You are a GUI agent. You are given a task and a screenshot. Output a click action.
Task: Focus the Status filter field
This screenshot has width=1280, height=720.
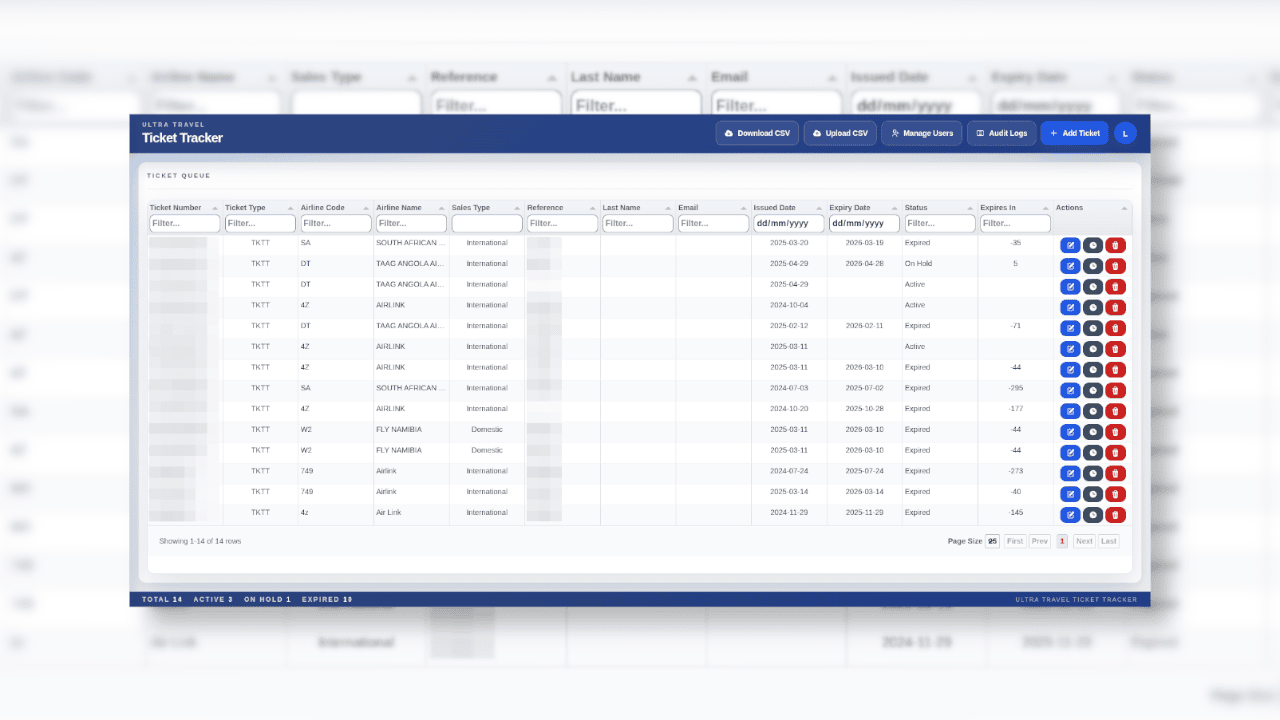pos(940,224)
